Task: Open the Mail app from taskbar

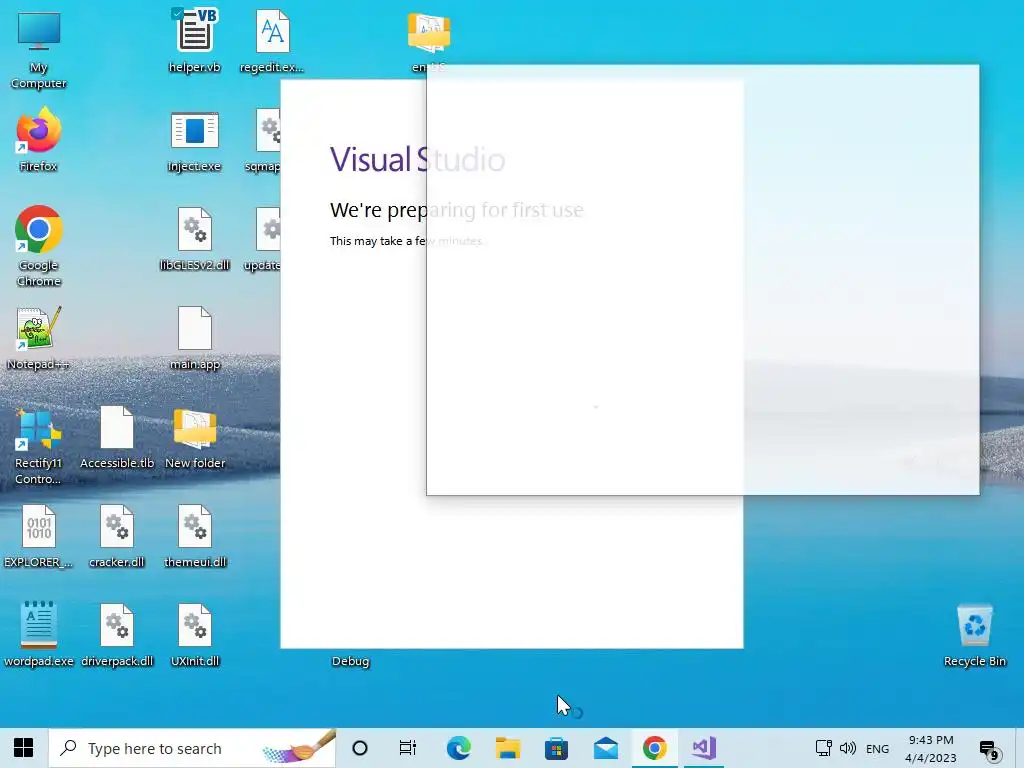Action: [x=606, y=748]
